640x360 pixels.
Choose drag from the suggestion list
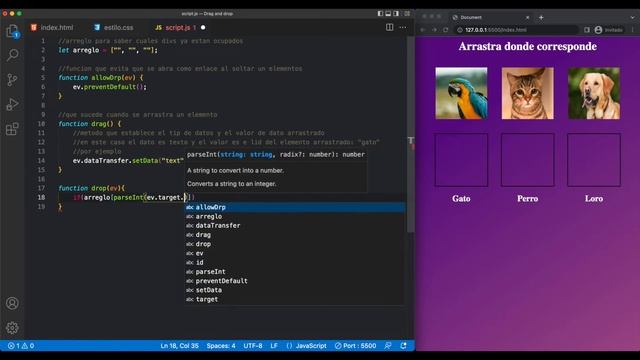(x=295, y=235)
